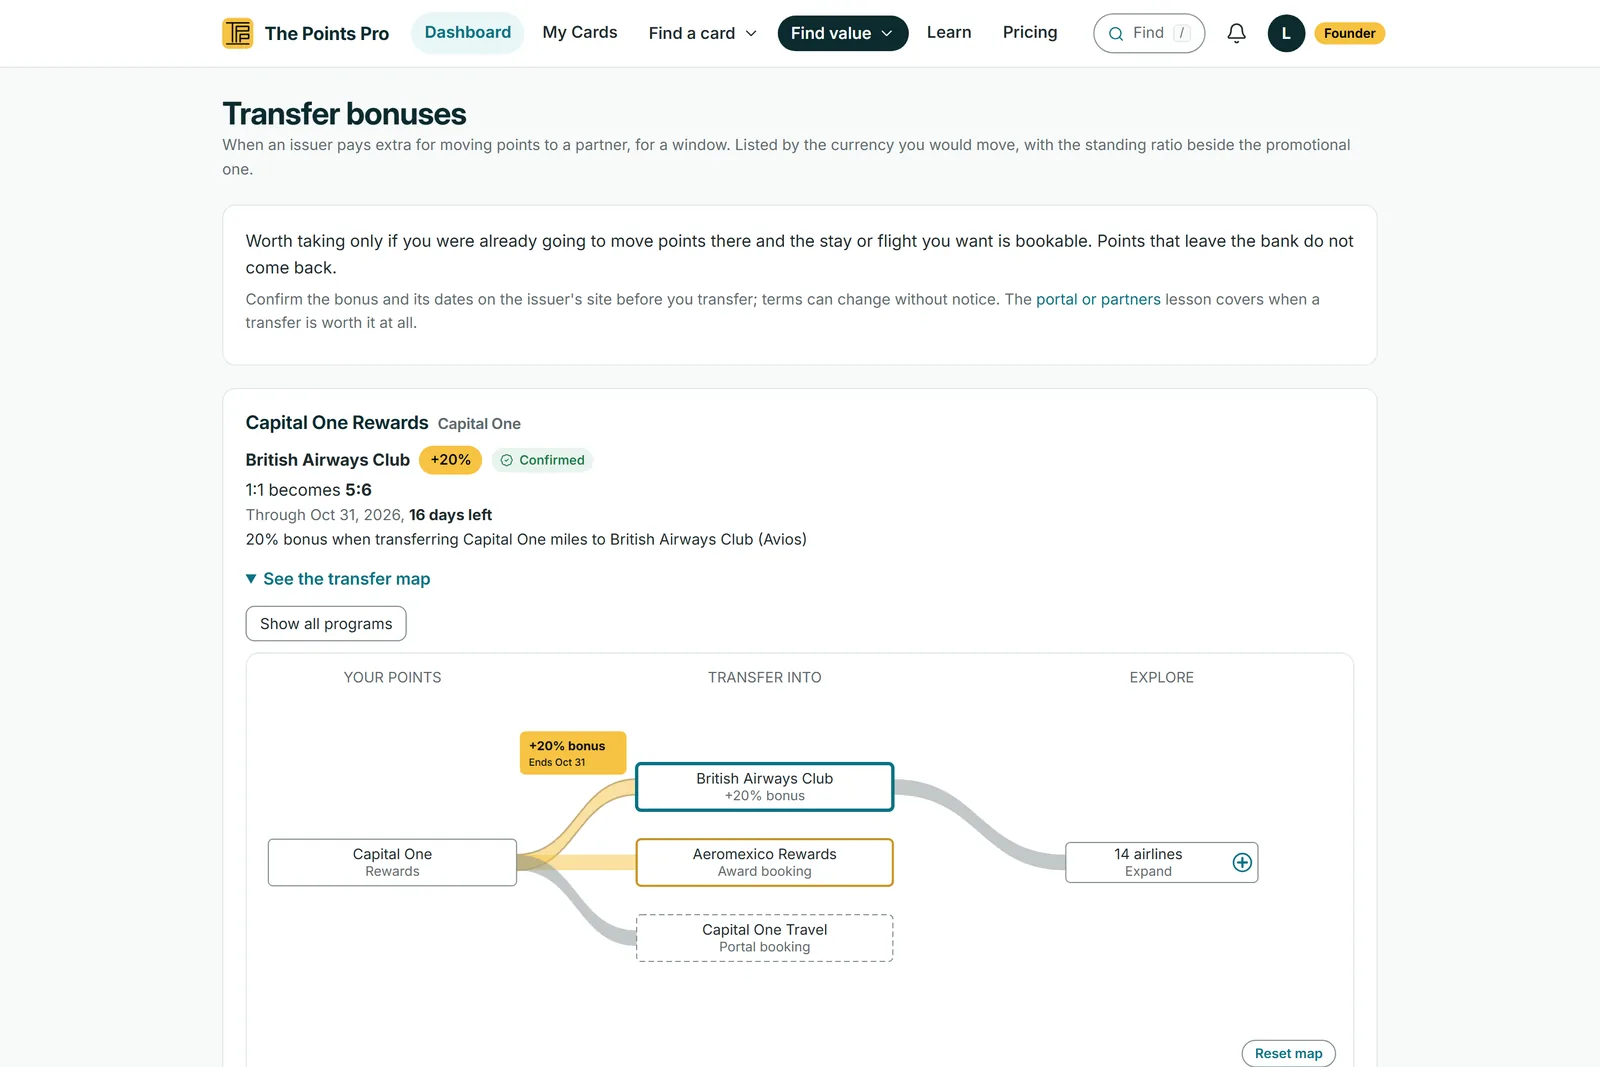Click the TRANSFER INTO column label
Viewport: 1600px width, 1067px height.
click(x=764, y=678)
